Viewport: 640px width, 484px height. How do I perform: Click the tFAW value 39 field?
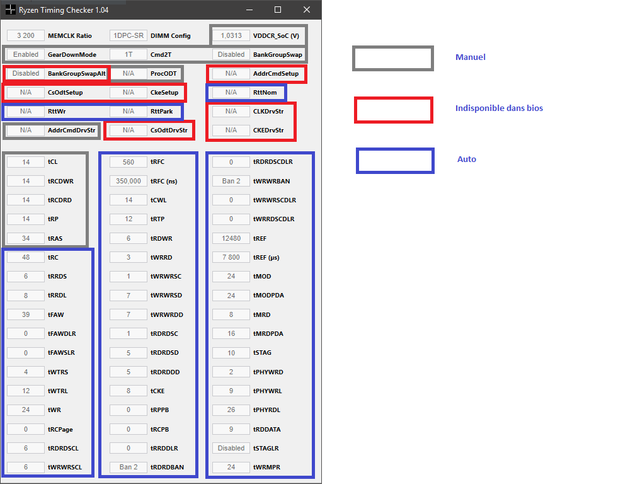coord(26,314)
